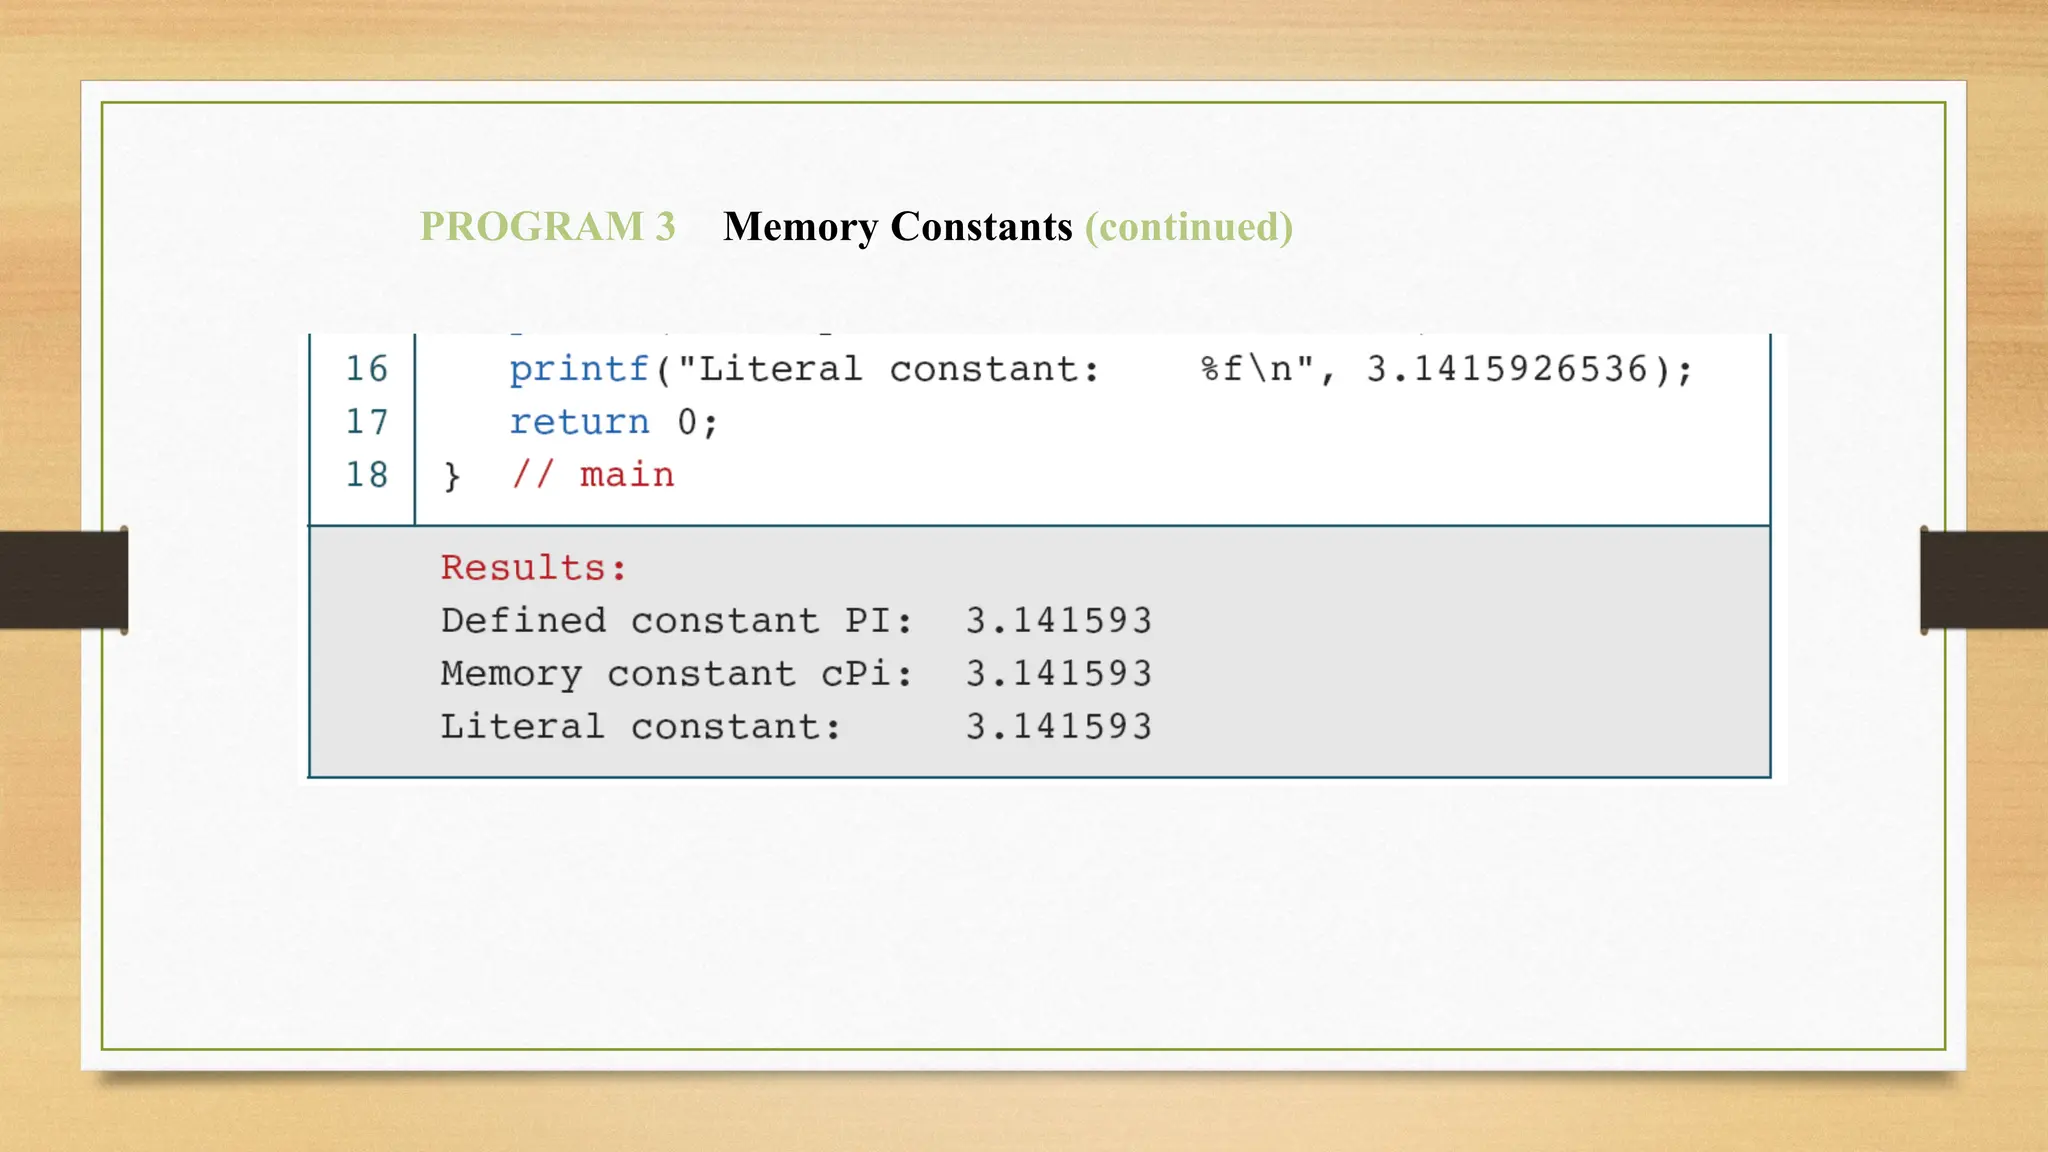Screen dimensions: 2048x1152
Task: Click the Memory constant cPi: label
Action: [x=676, y=674]
